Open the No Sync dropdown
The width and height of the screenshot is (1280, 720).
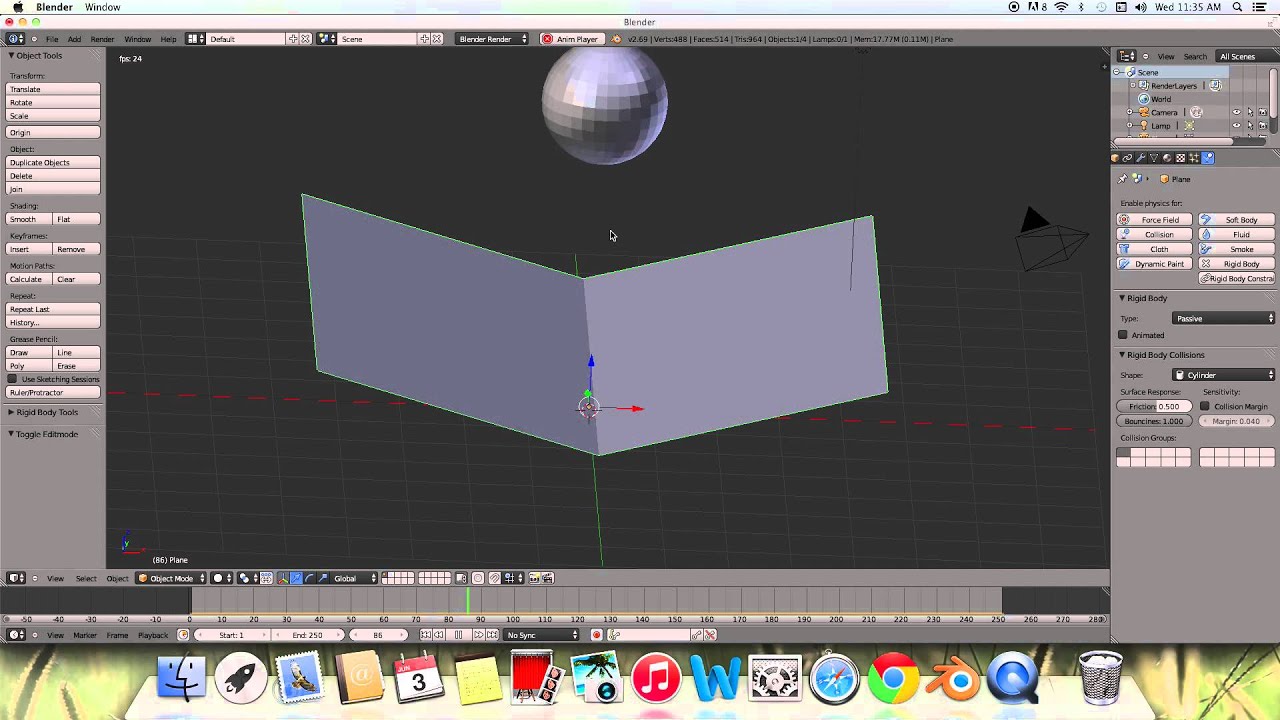541,635
